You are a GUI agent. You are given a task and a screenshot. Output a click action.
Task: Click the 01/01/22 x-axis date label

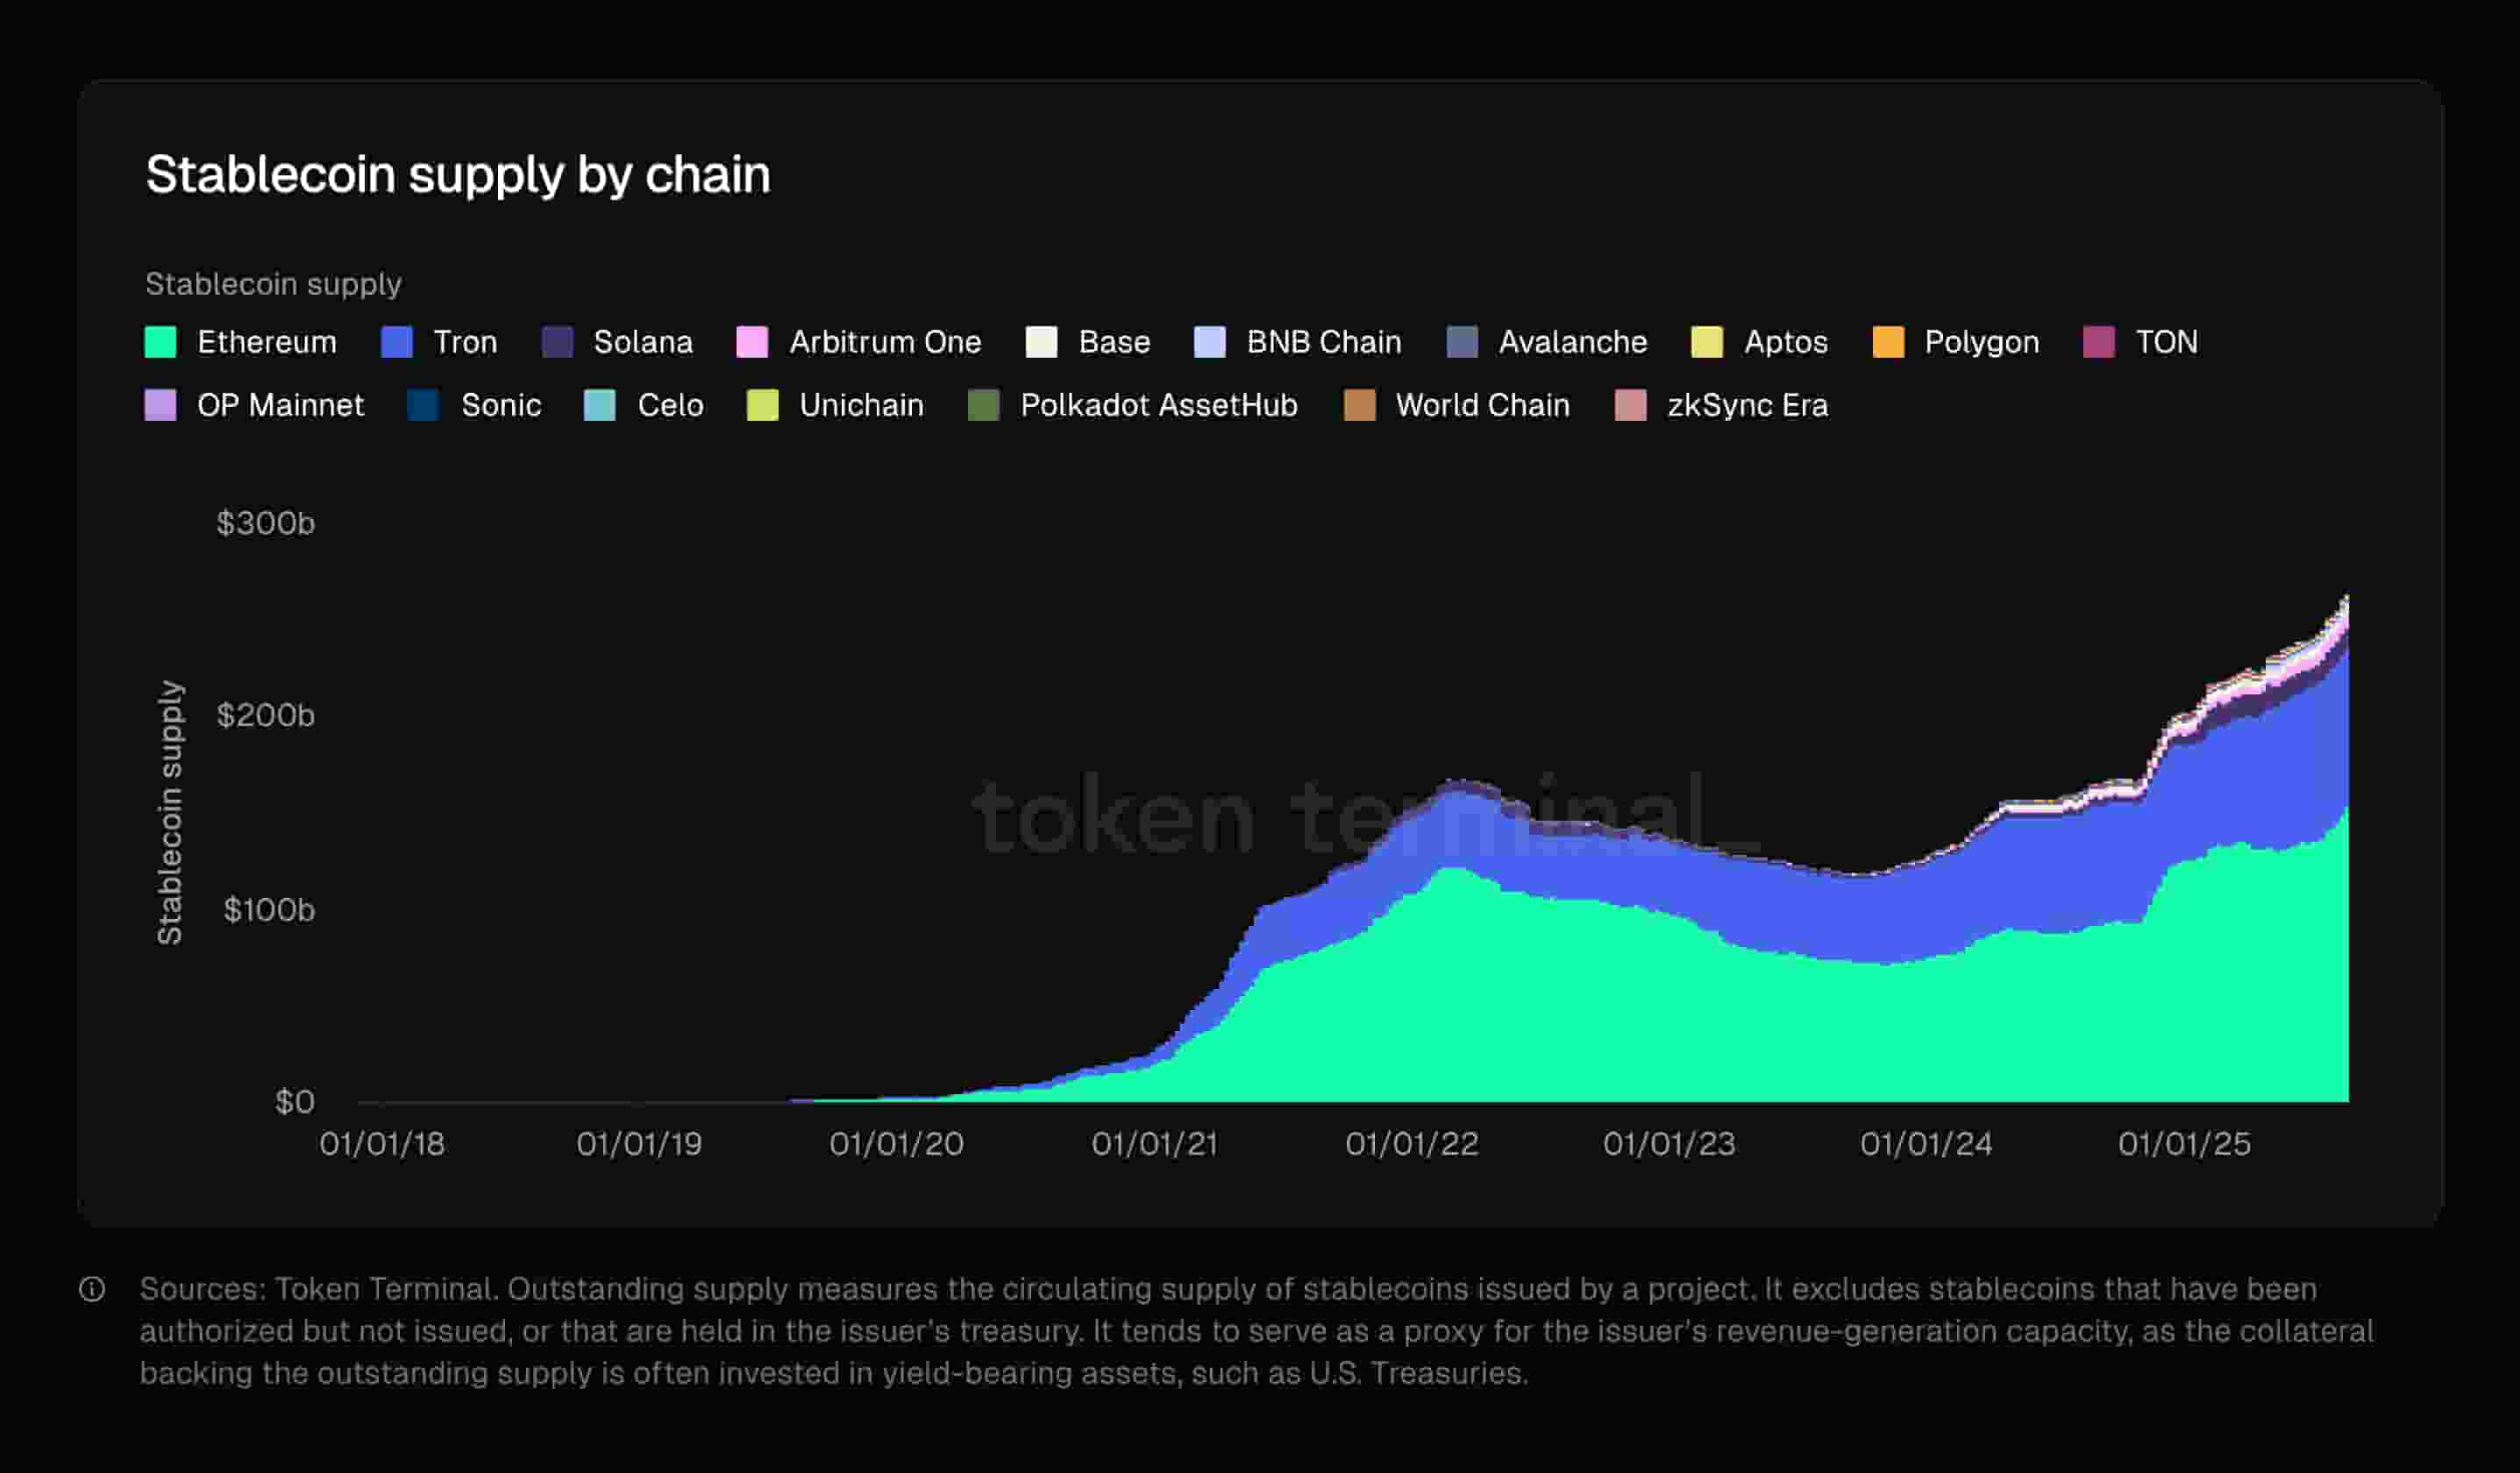pos(1411,1144)
